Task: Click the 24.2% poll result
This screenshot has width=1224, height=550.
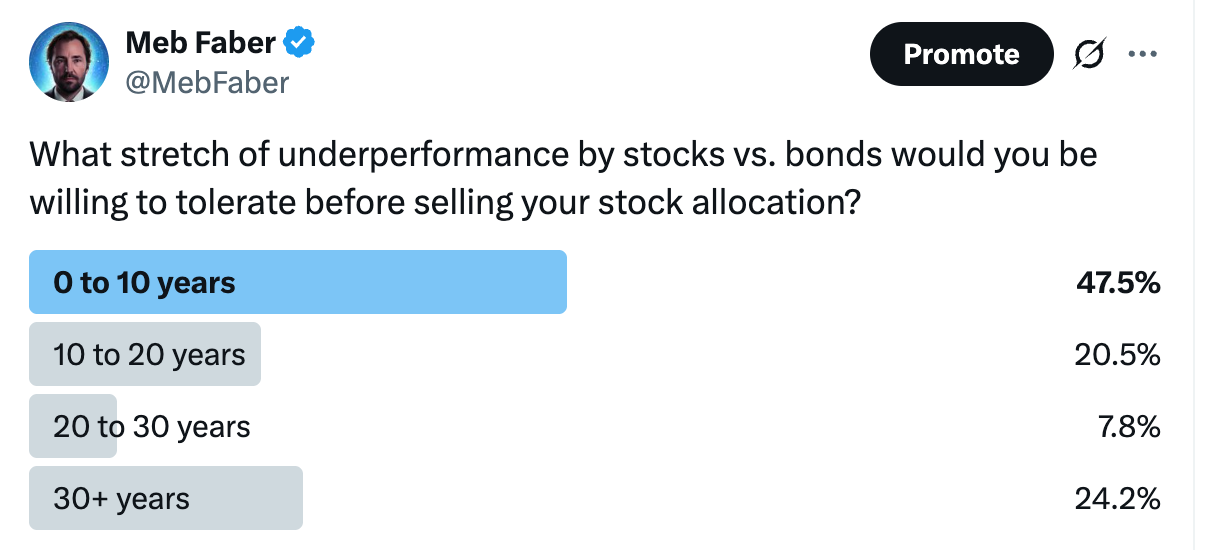Action: click(1118, 499)
